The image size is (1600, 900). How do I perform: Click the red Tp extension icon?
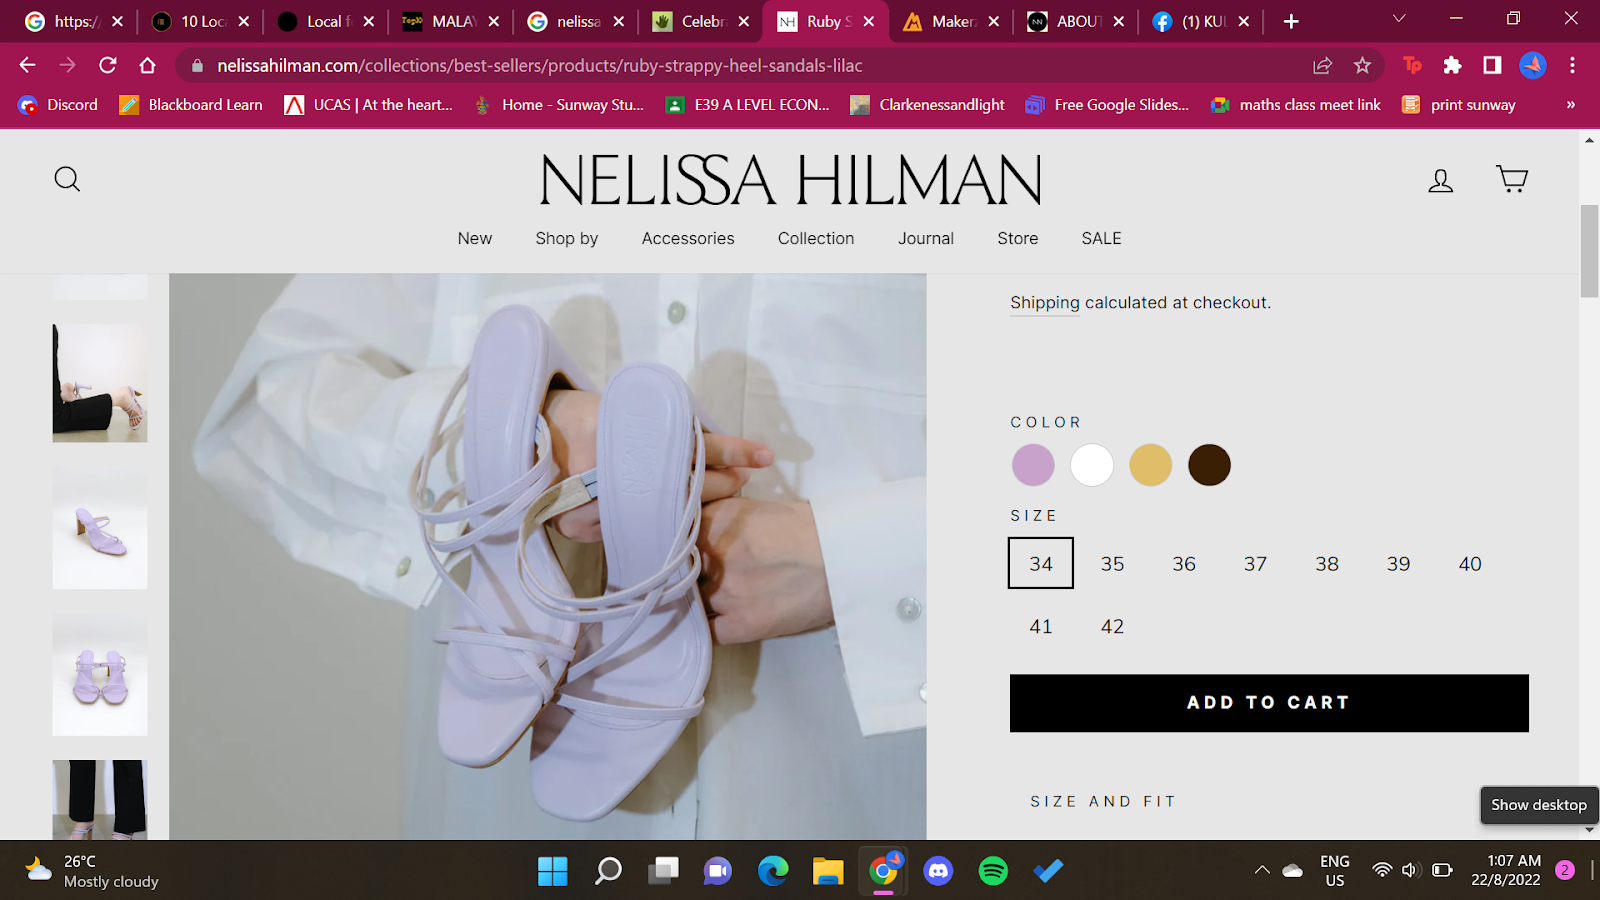coord(1412,65)
